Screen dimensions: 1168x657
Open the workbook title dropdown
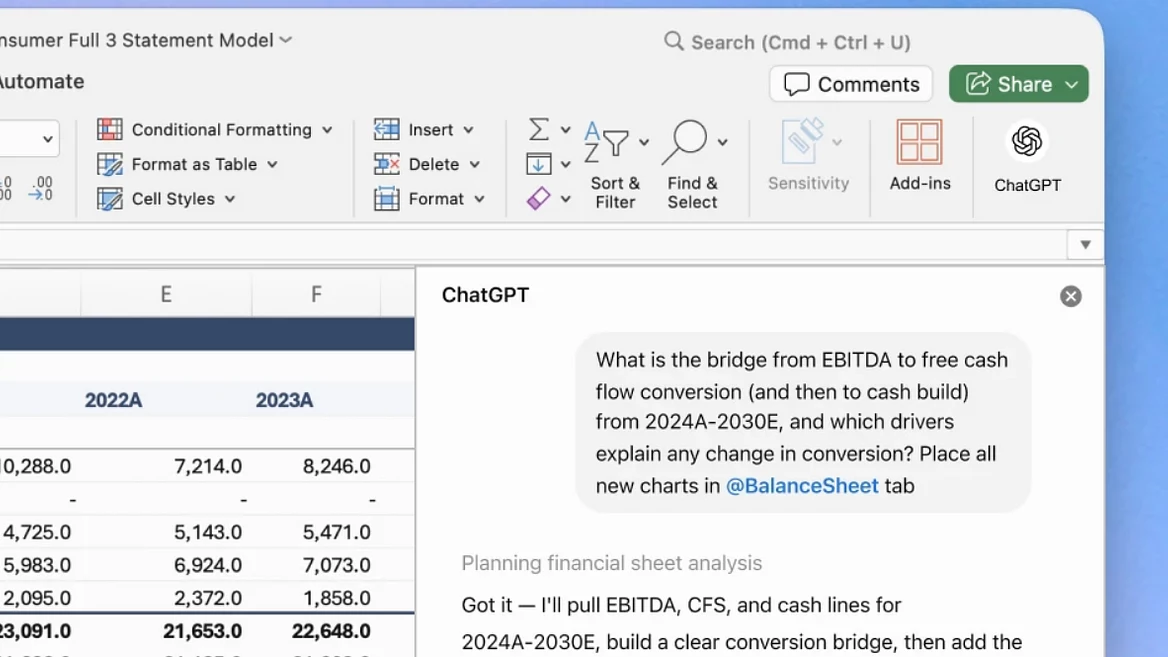[285, 40]
